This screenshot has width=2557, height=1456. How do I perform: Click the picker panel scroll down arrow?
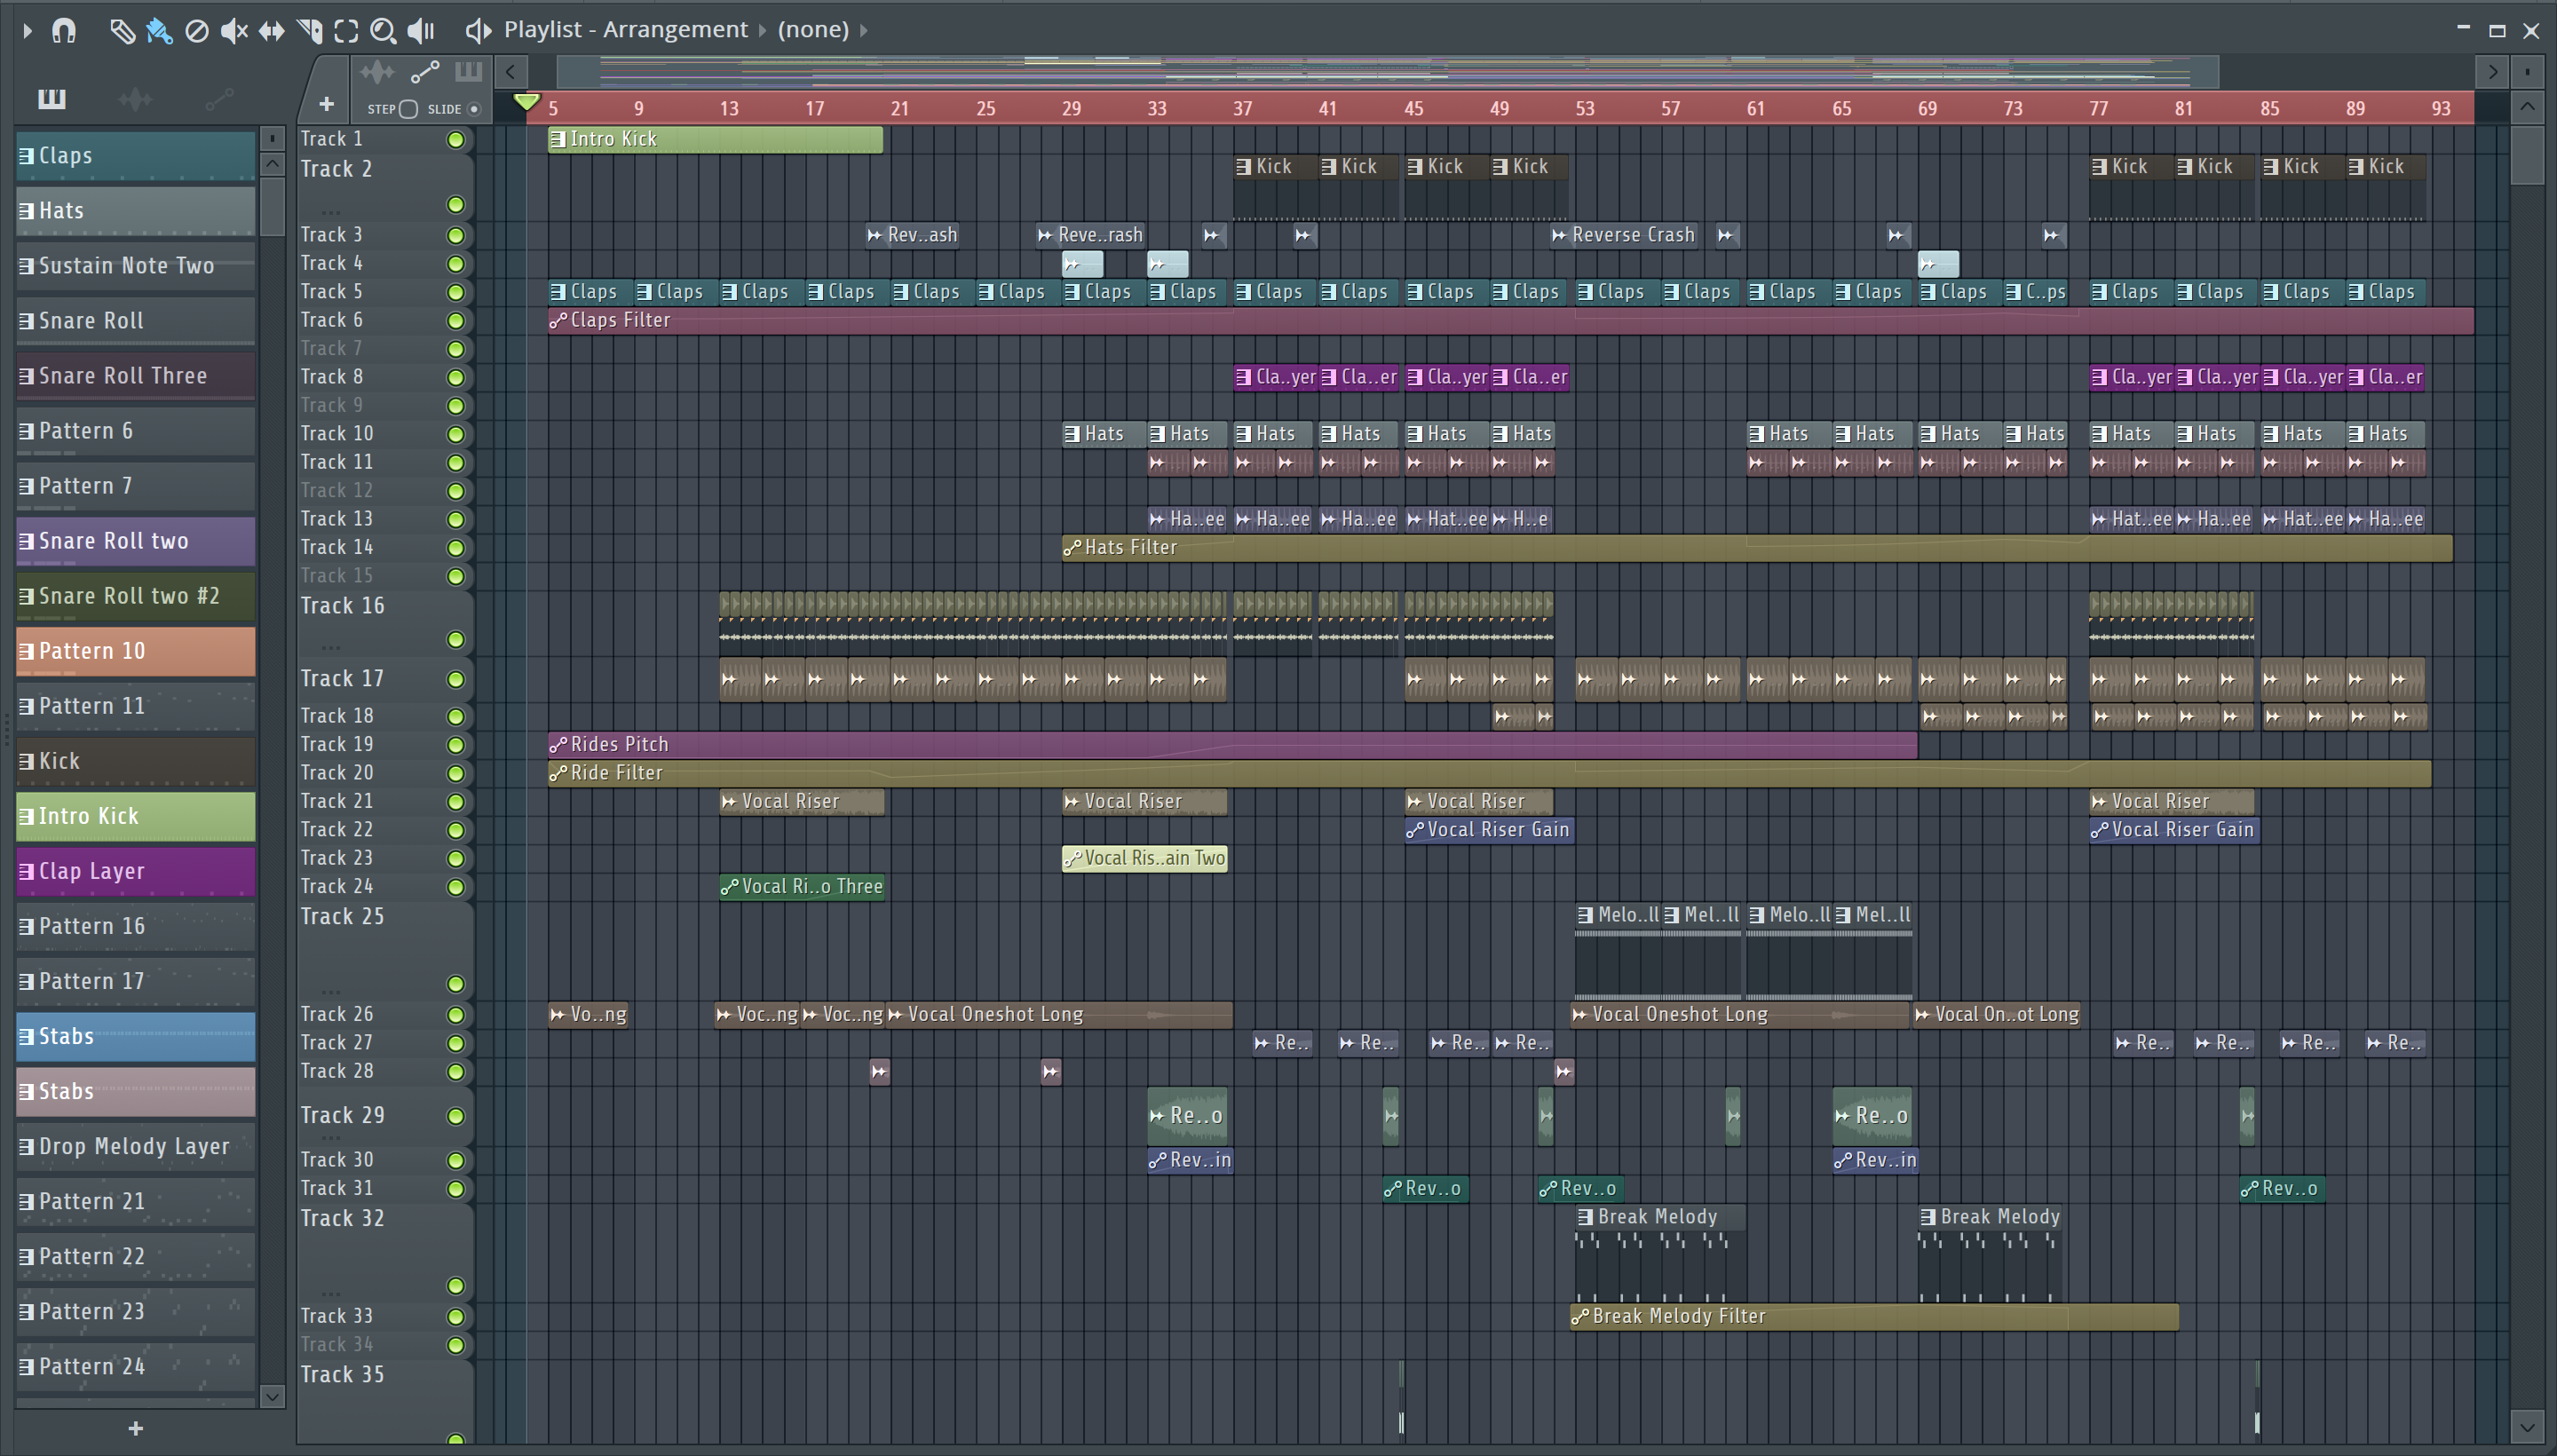(x=272, y=1396)
